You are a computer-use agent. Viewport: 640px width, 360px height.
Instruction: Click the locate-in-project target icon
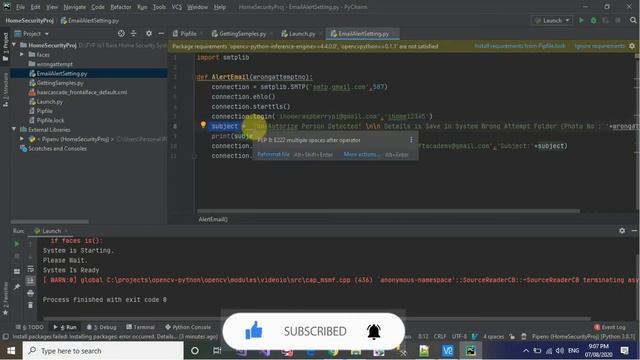tap(121, 33)
